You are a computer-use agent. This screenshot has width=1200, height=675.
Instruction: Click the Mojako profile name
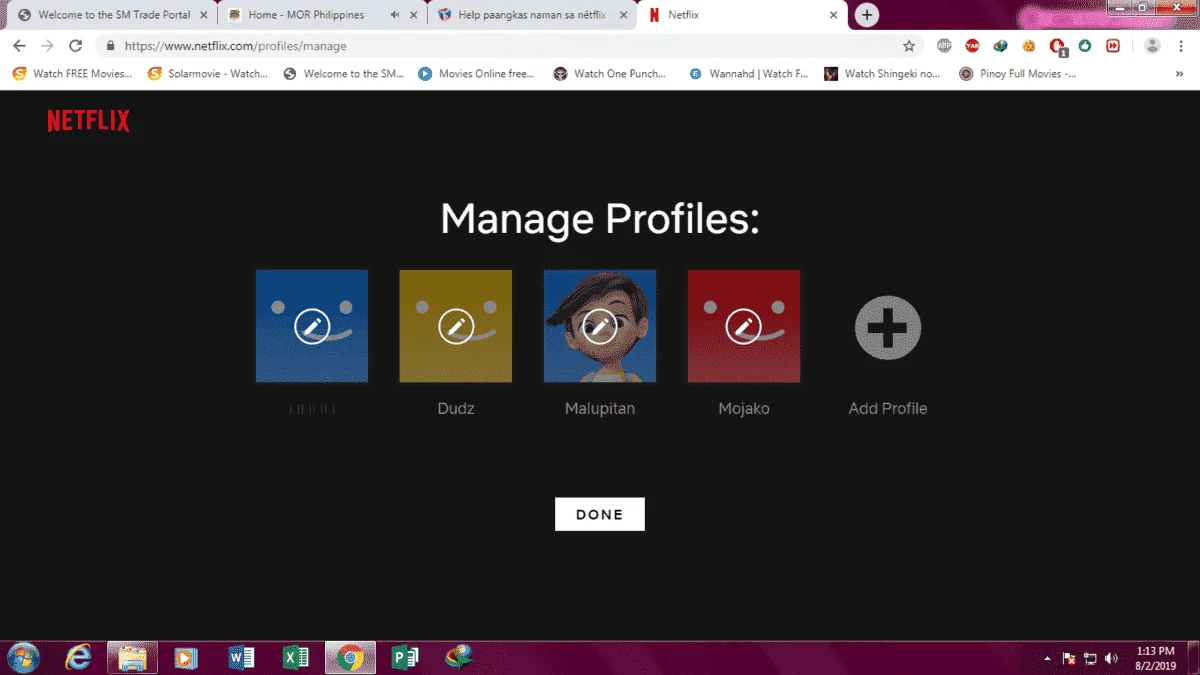(x=744, y=409)
